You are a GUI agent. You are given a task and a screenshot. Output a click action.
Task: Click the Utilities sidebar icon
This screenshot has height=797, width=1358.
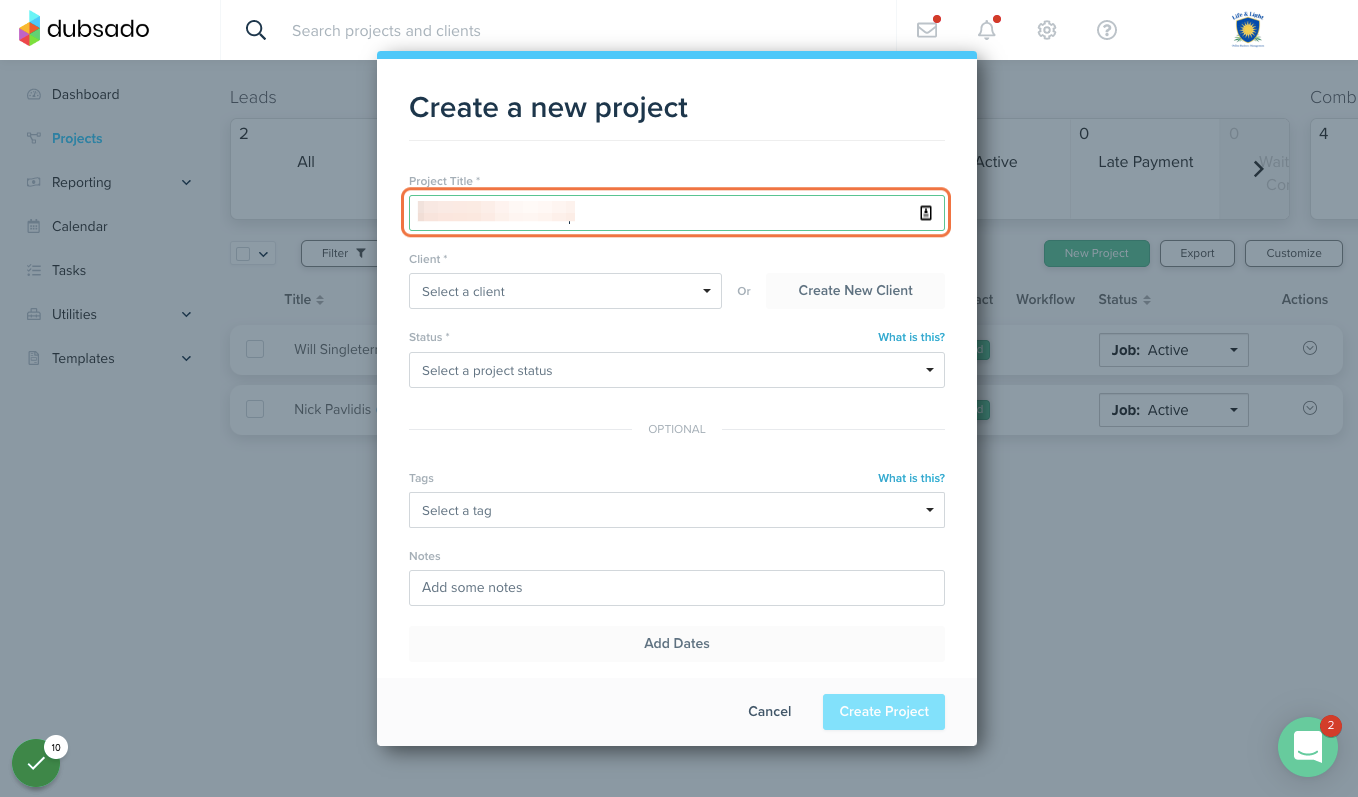click(34, 314)
